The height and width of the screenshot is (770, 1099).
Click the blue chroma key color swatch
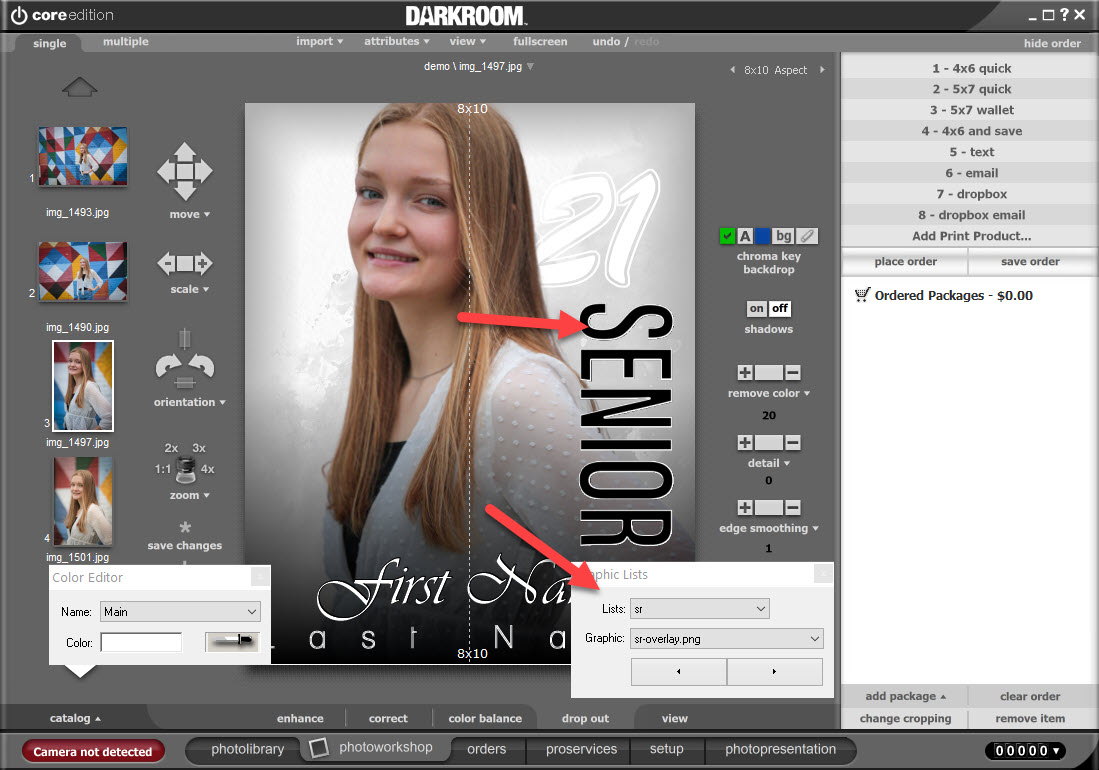(763, 236)
